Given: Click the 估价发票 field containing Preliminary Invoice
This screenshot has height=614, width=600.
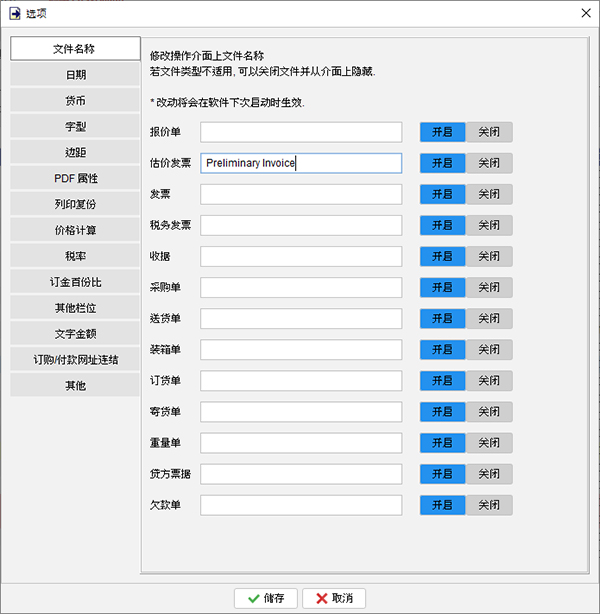Looking at the screenshot, I should tap(301, 163).
